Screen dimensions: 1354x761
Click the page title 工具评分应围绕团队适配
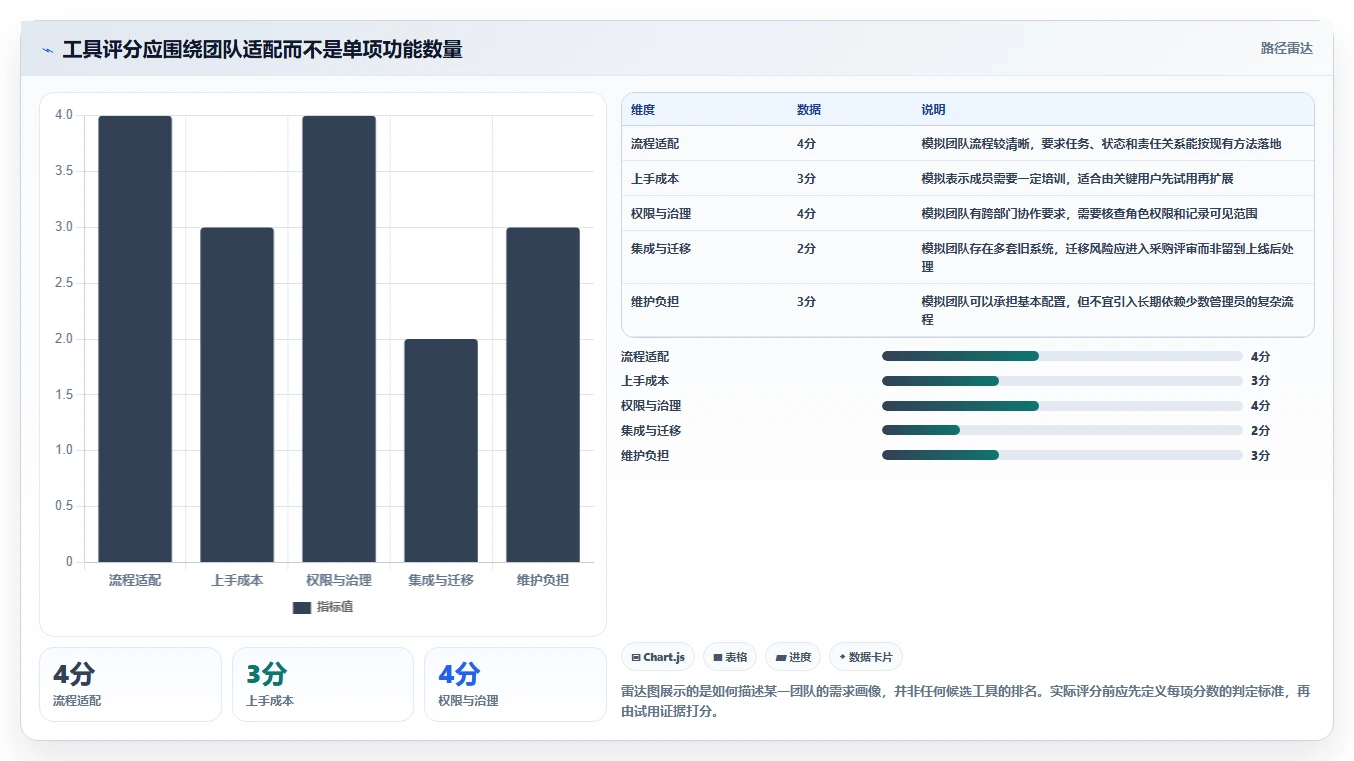262,50
